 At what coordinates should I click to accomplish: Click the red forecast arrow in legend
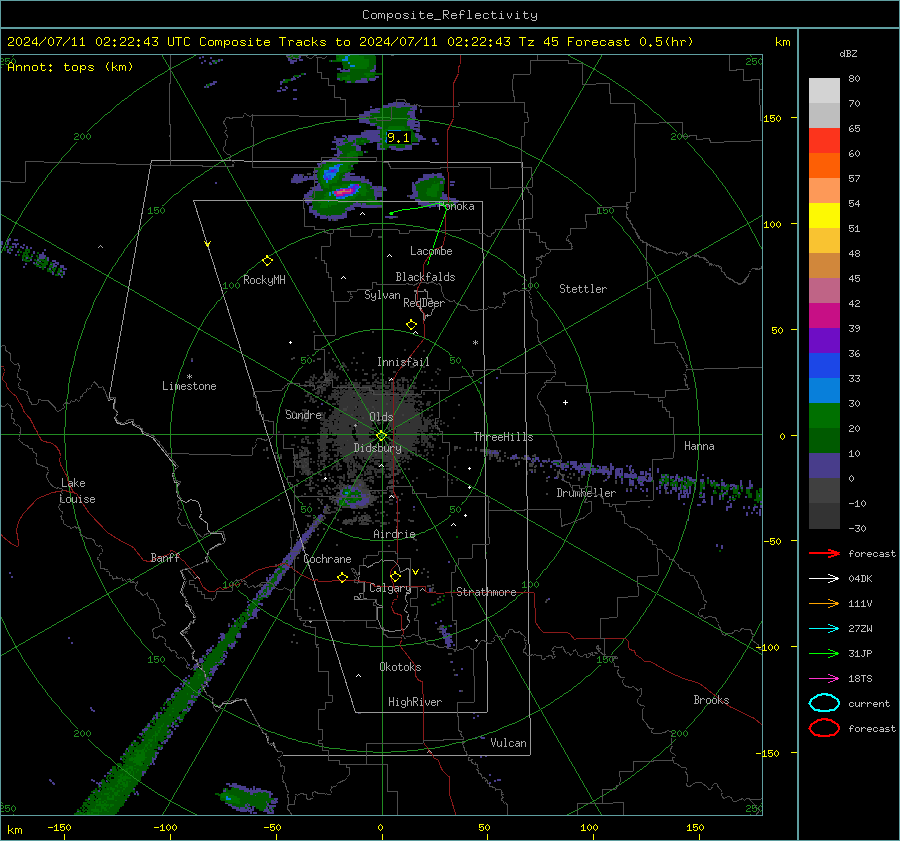click(825, 553)
